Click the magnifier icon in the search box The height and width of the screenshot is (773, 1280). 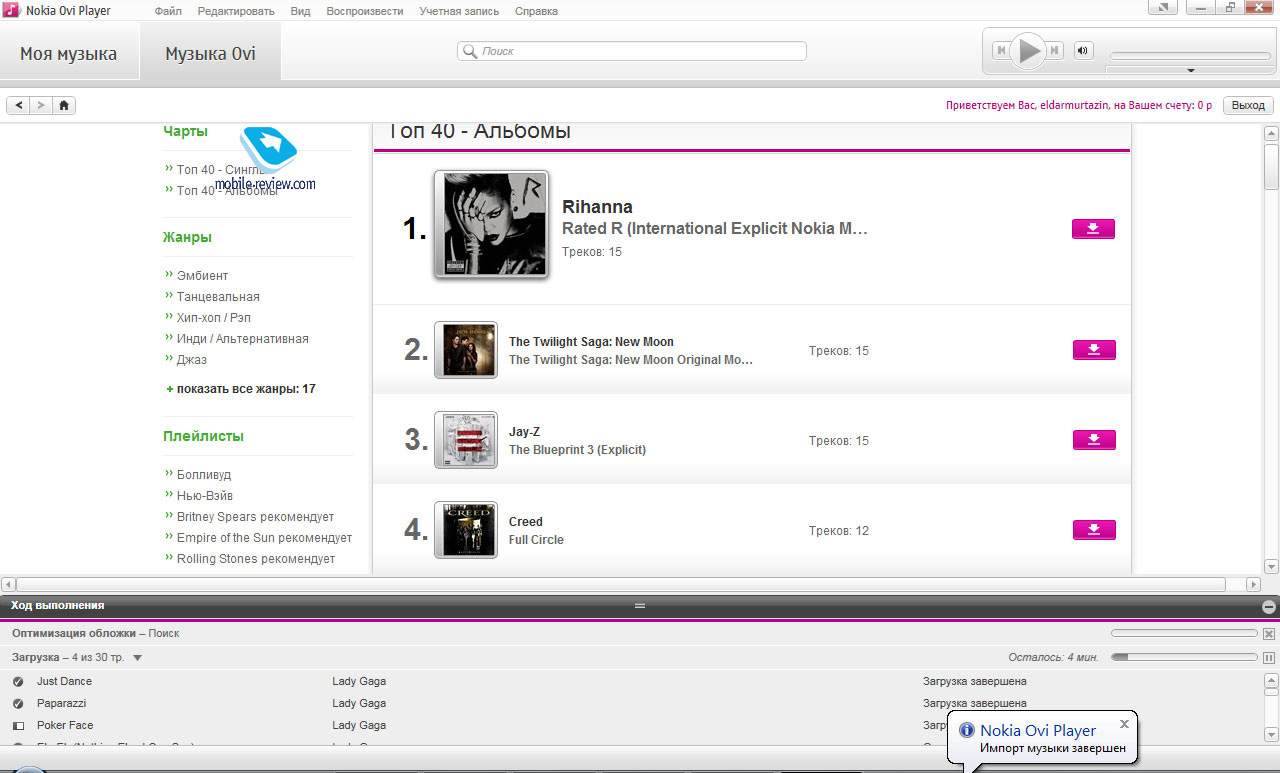point(469,51)
